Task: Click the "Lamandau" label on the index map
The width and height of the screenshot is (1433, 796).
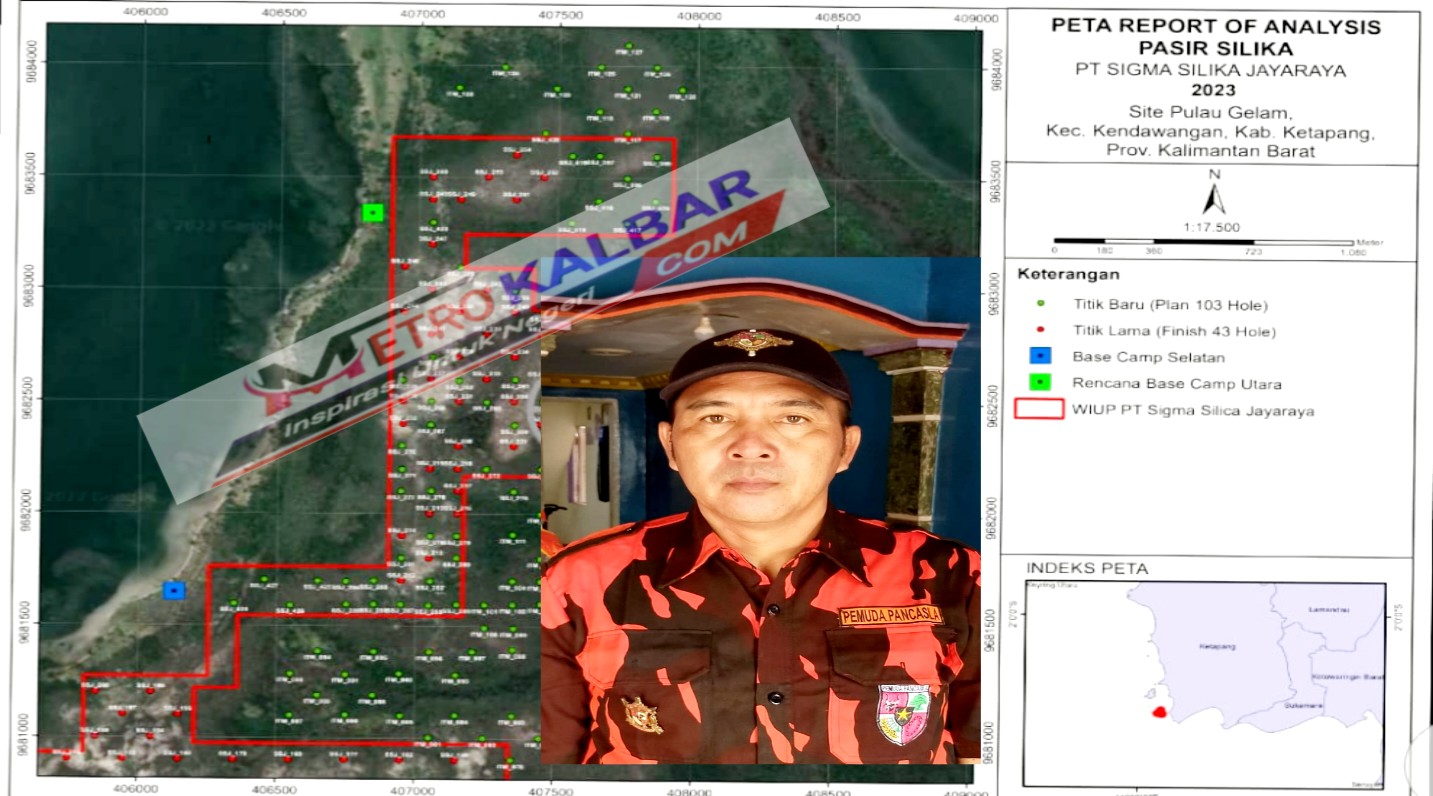Action: 1328,608
